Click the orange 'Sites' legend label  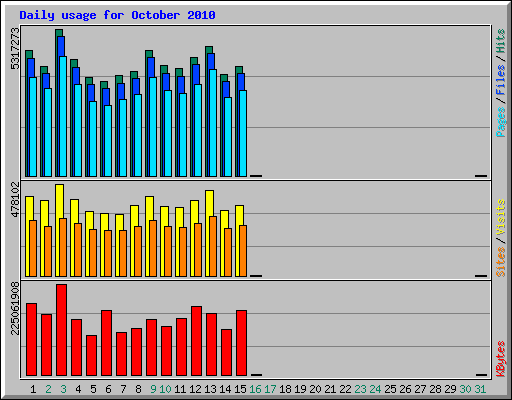point(500,262)
